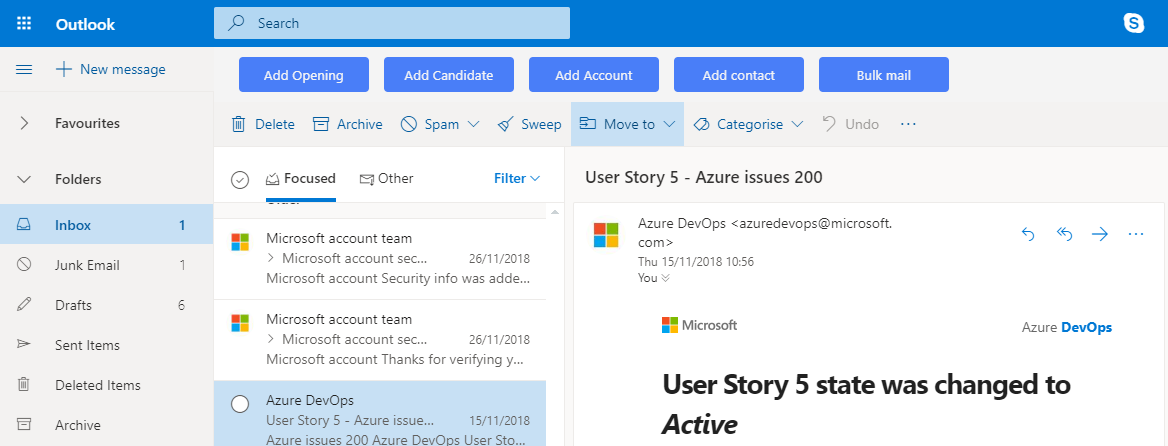Open the Filter dropdown
Image resolution: width=1168 pixels, height=446 pixels.
coord(517,179)
